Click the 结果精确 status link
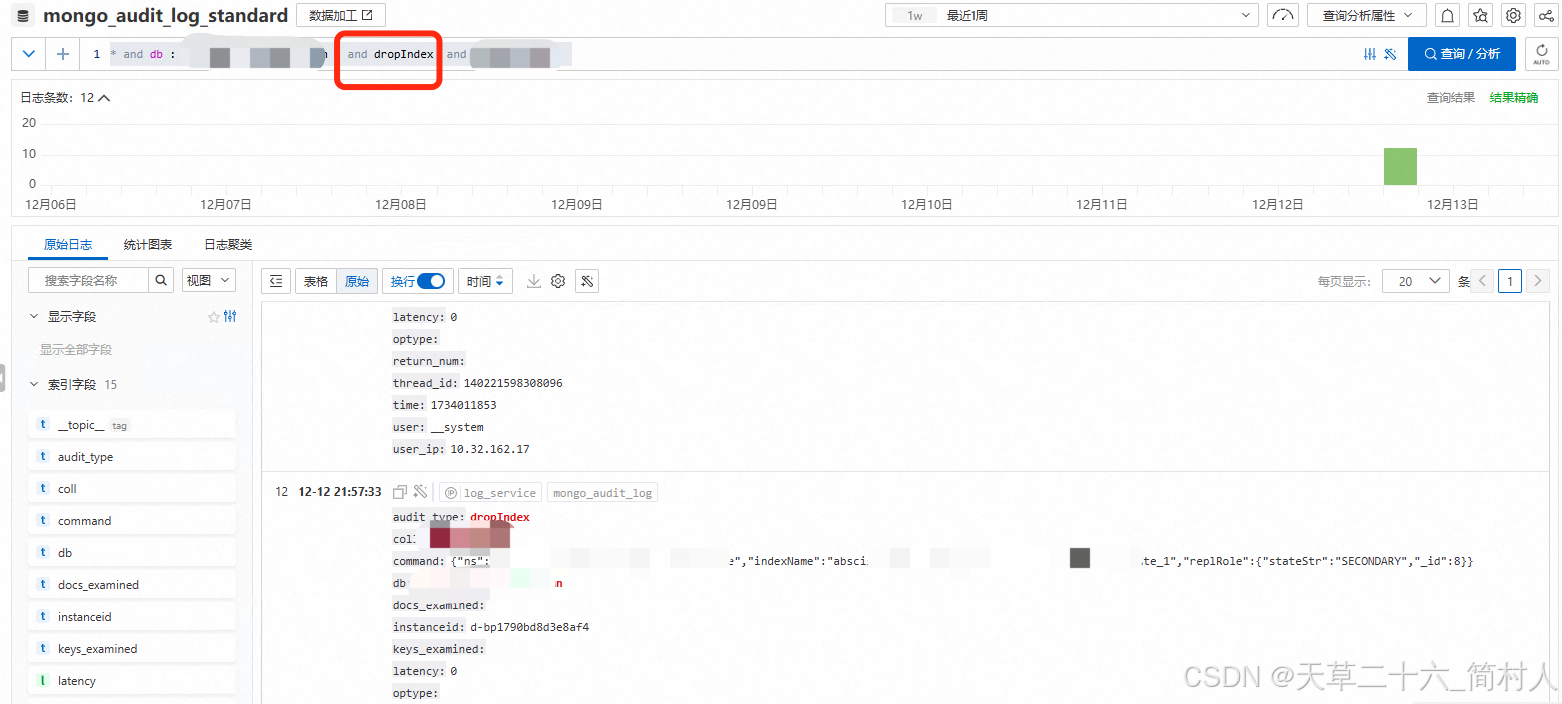The width and height of the screenshot is (1562, 704). coord(1514,98)
